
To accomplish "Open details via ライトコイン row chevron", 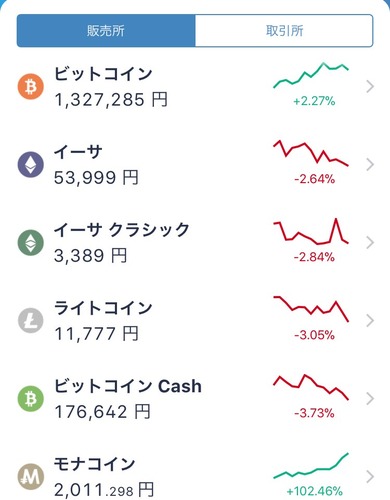I will [370, 321].
